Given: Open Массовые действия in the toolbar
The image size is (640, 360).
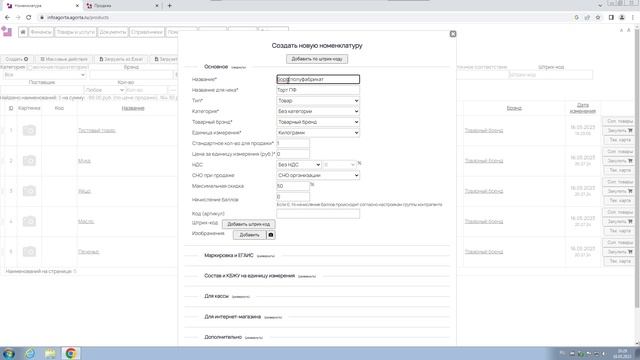Looking at the screenshot, I should pos(64,59).
